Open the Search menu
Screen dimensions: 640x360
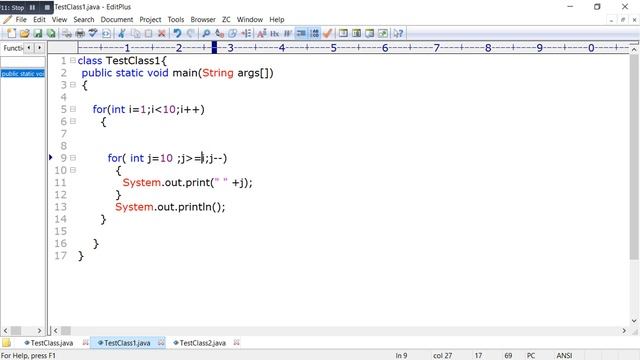coord(84,20)
